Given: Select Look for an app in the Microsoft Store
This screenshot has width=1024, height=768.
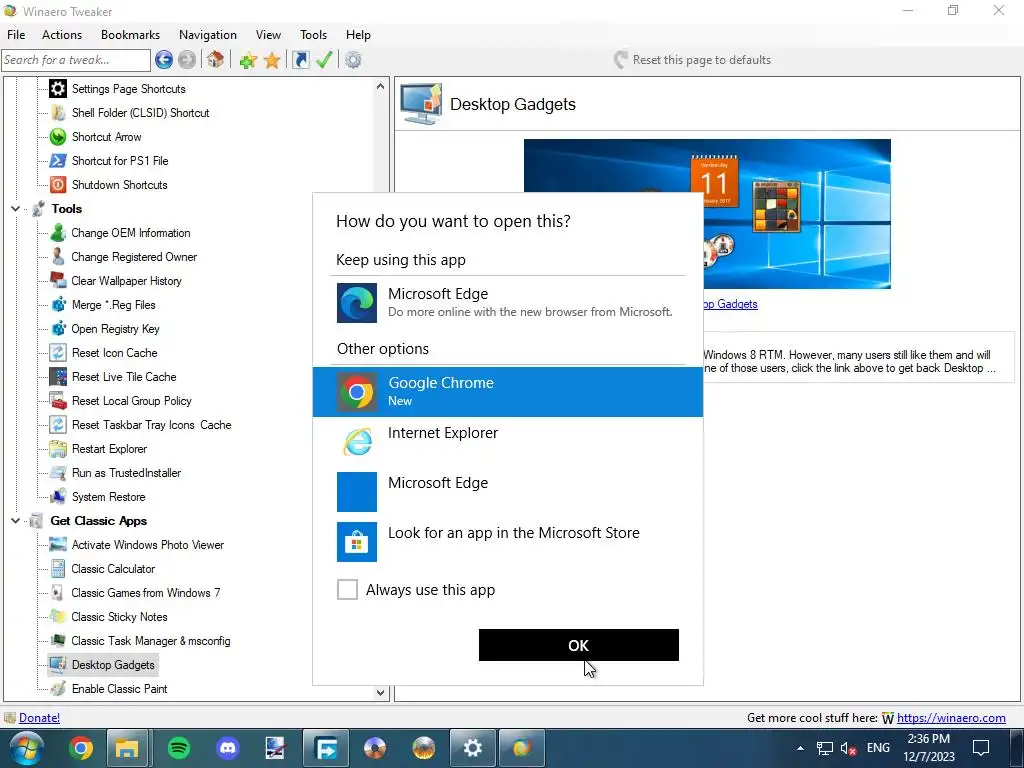Looking at the screenshot, I should point(508,541).
